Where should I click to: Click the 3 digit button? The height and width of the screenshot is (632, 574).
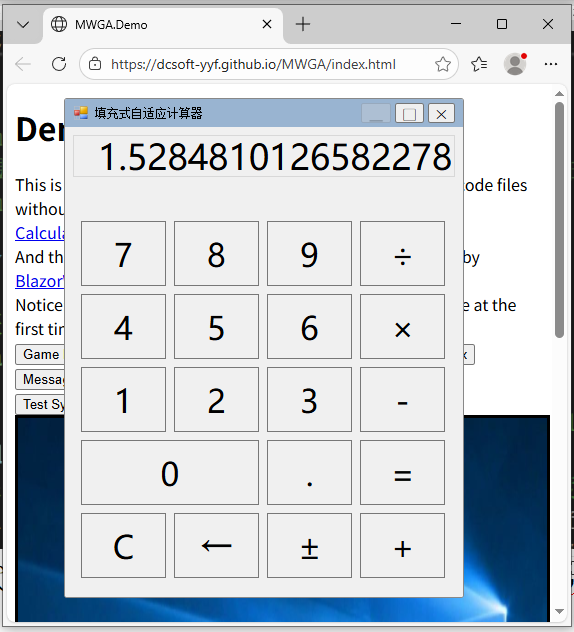pos(309,399)
